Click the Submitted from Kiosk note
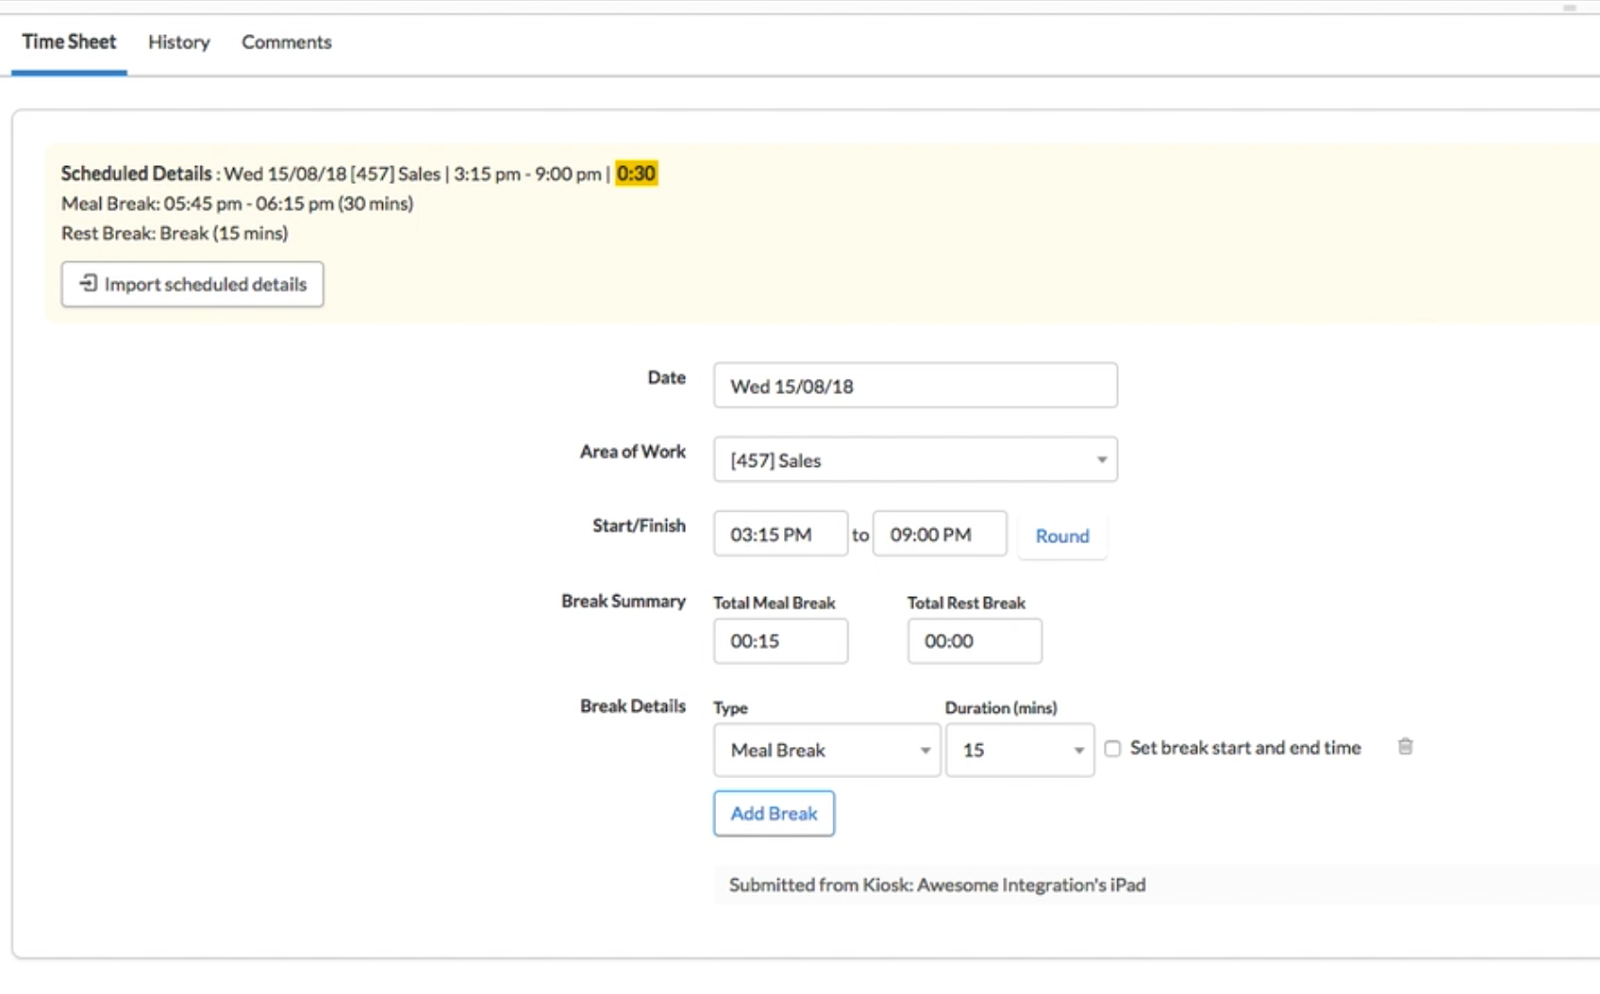This screenshot has width=1600, height=994. click(937, 885)
